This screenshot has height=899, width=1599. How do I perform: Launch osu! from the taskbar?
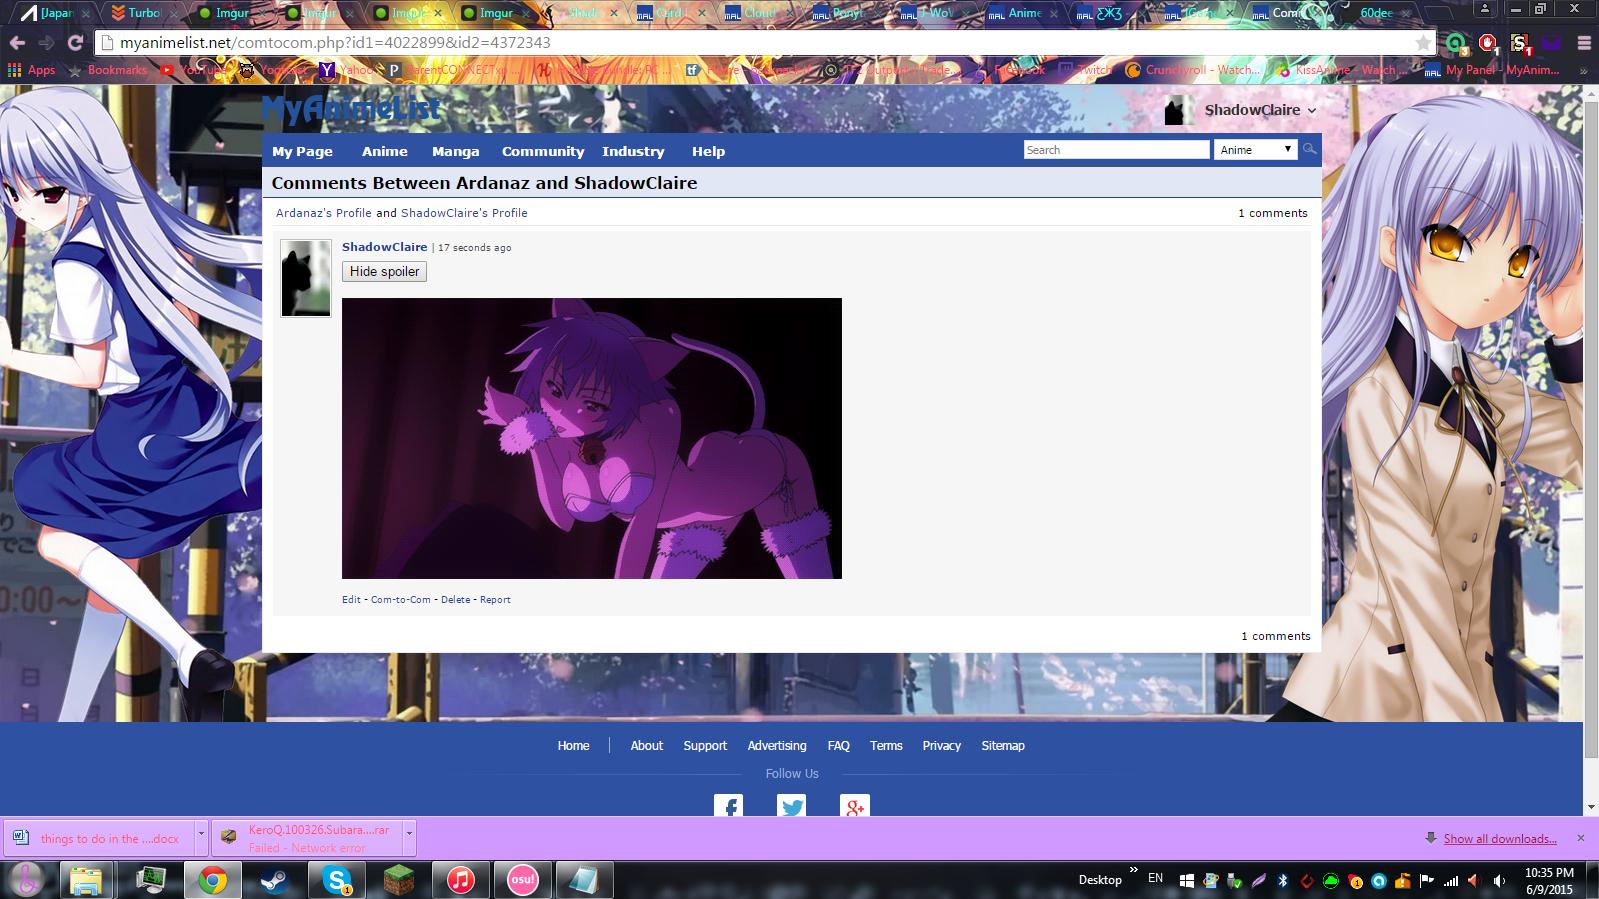click(x=522, y=880)
